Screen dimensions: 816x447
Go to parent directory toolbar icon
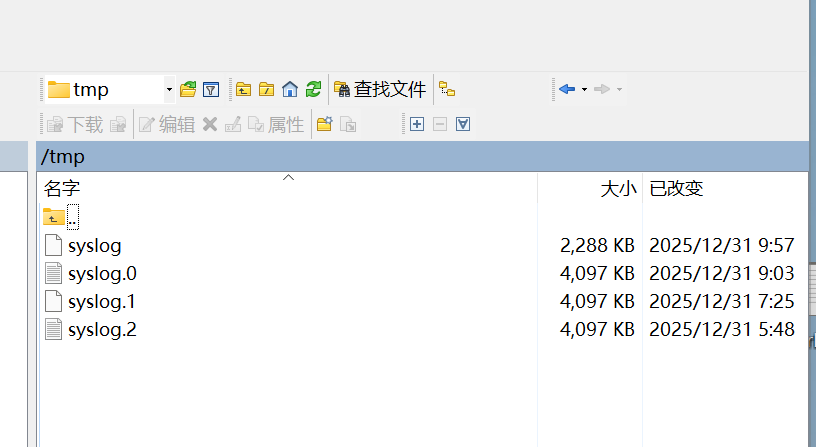(x=243, y=90)
